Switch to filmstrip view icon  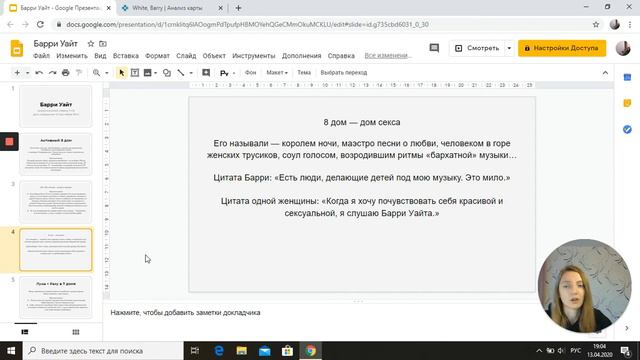point(25,332)
